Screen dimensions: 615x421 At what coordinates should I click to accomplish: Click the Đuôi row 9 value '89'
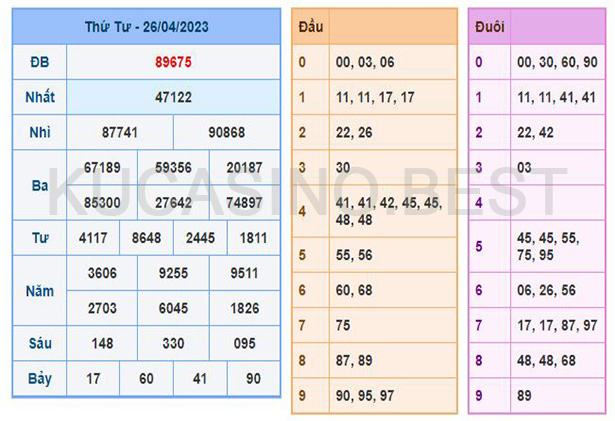524,395
